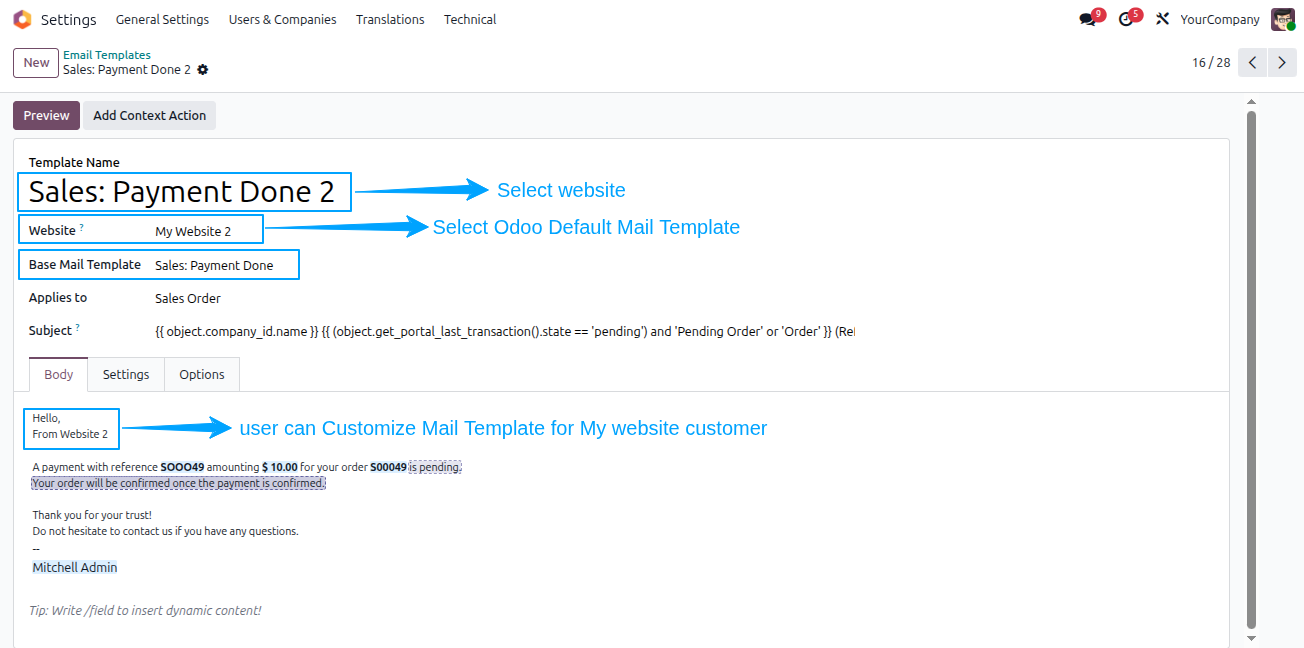The height and width of the screenshot is (648, 1304).
Task: Click Add Context Action button
Action: pos(150,115)
